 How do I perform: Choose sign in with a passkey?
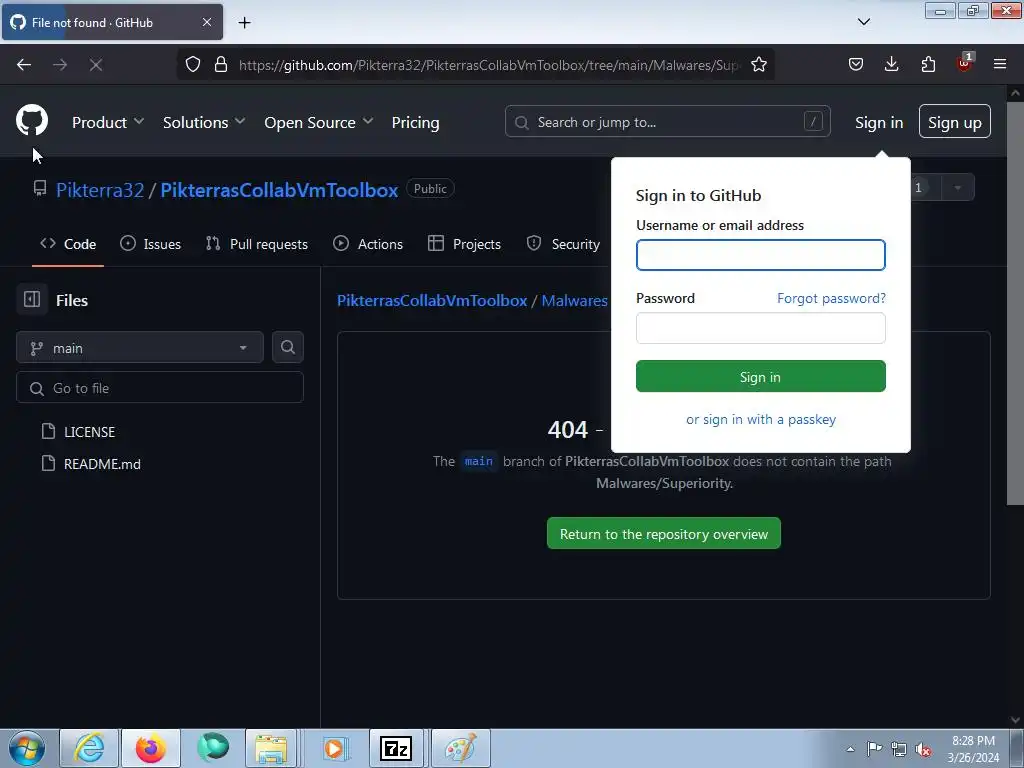pyautogui.click(x=761, y=419)
